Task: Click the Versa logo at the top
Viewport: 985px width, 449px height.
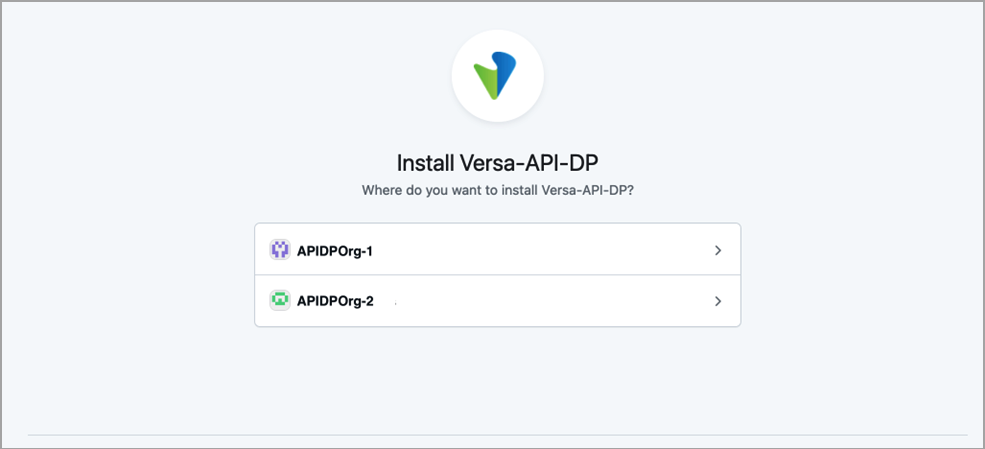Action: (497, 75)
